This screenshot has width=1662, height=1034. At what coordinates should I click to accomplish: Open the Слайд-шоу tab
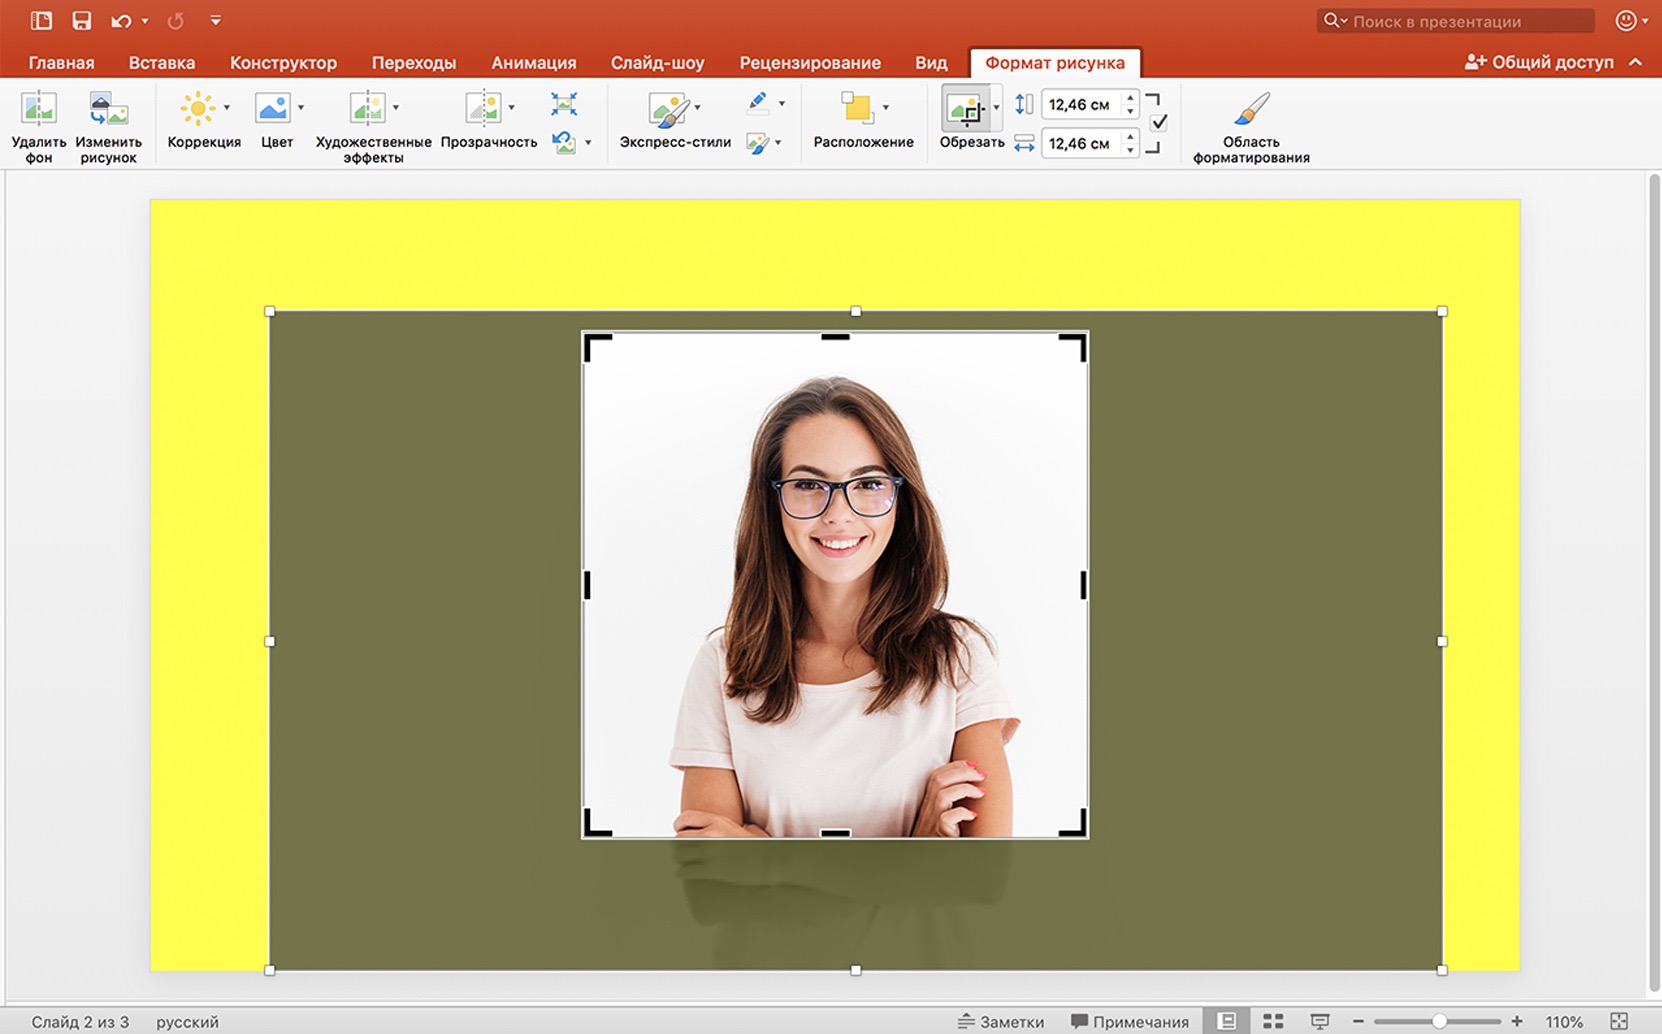tap(657, 62)
